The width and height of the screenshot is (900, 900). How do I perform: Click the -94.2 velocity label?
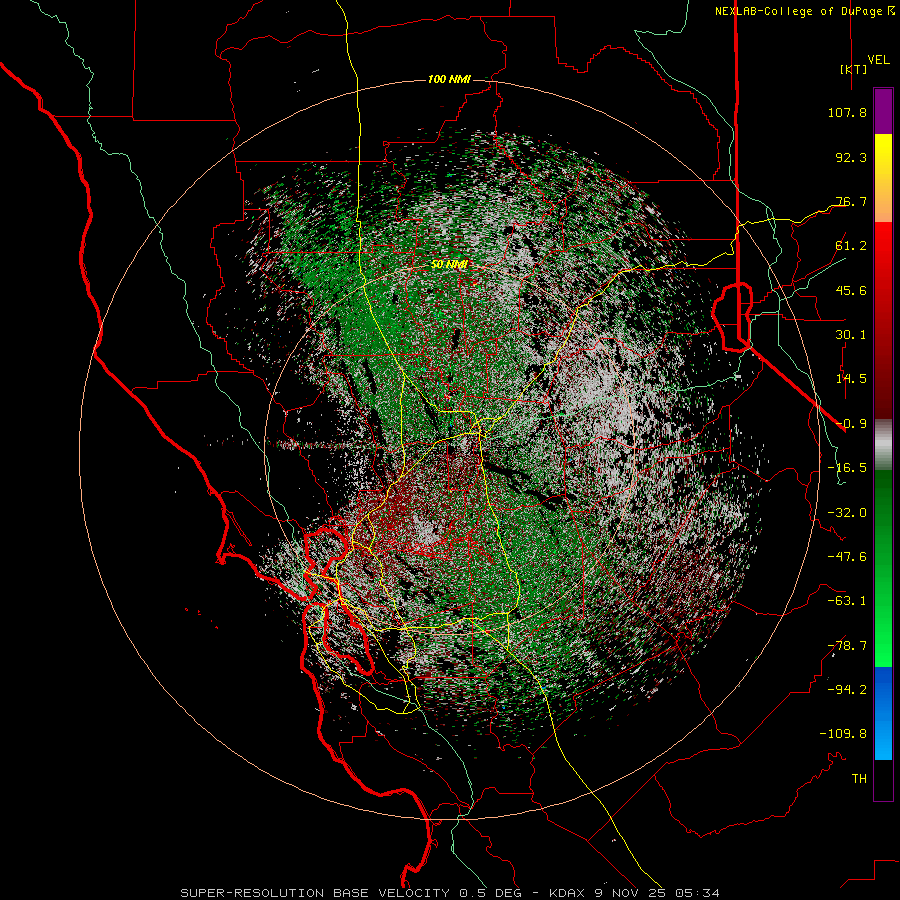coord(847,690)
